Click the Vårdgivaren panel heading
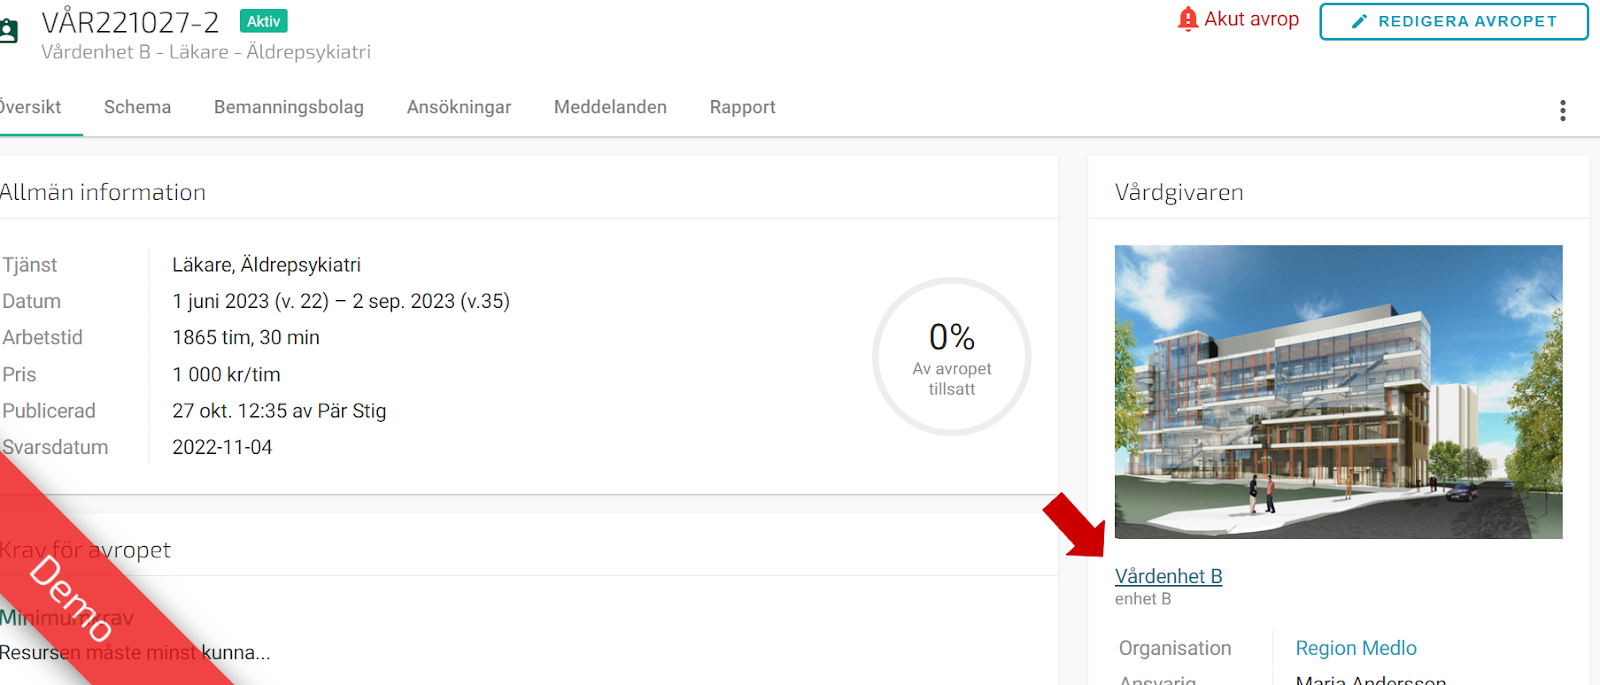Image resolution: width=1600 pixels, height=685 pixels. [x=1179, y=192]
